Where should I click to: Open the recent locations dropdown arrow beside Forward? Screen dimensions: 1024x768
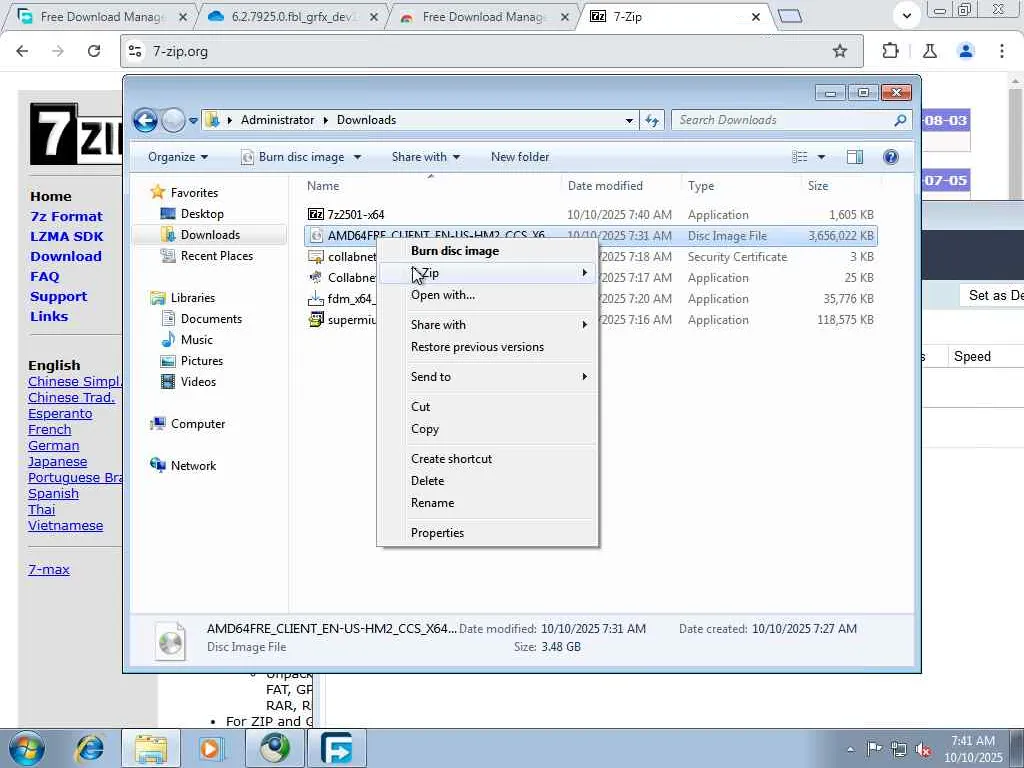click(x=193, y=120)
